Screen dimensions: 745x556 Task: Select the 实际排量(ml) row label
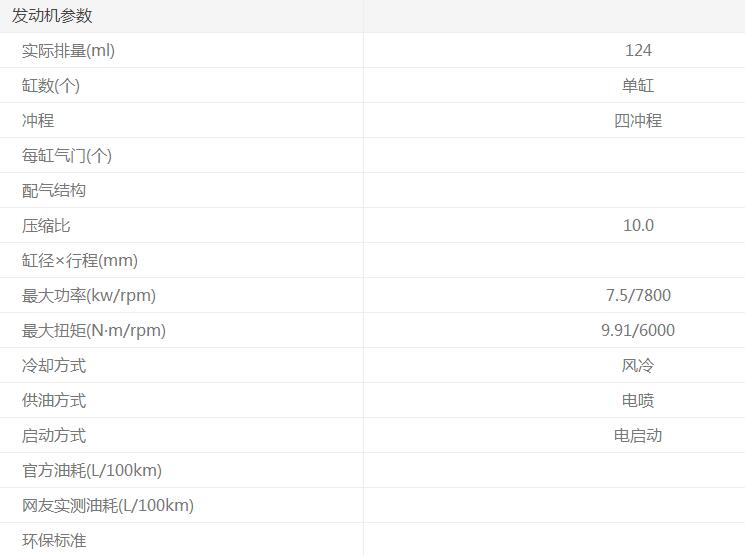coord(68,51)
